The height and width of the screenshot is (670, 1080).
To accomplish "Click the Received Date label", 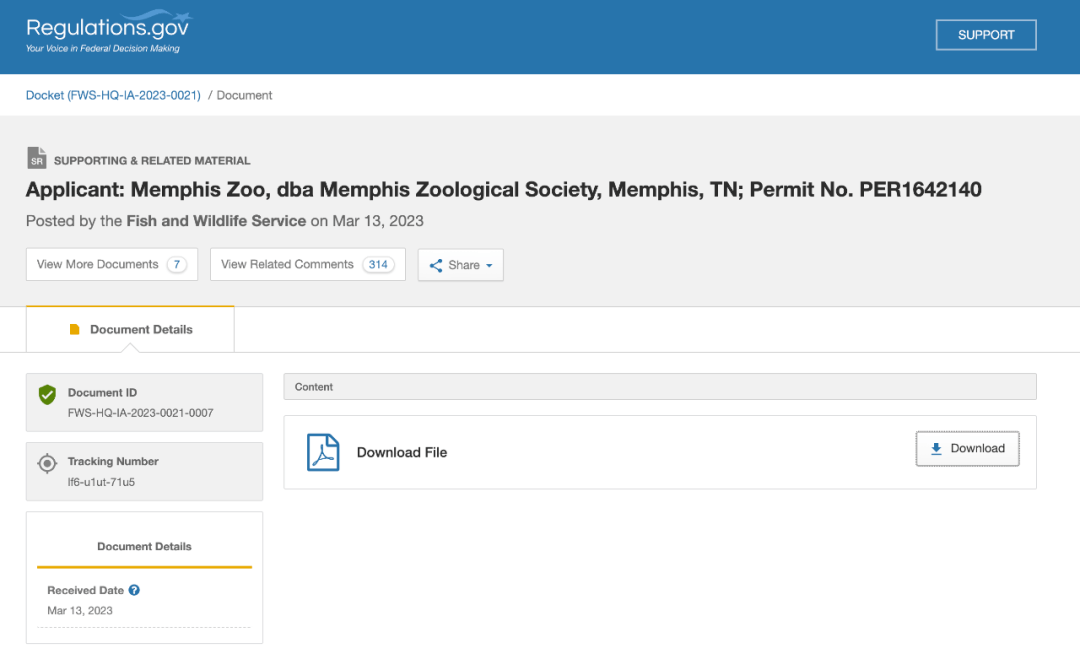I will (85, 590).
